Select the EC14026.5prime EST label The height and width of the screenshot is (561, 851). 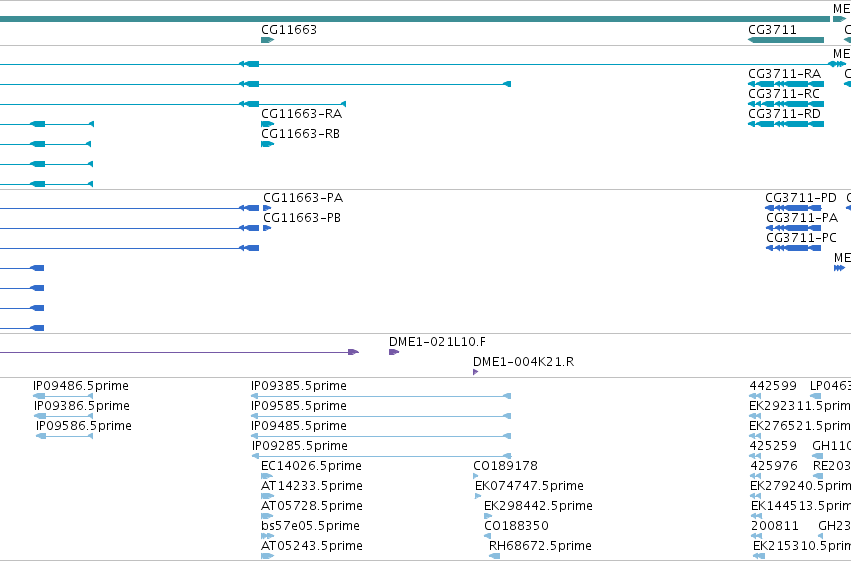point(311,466)
